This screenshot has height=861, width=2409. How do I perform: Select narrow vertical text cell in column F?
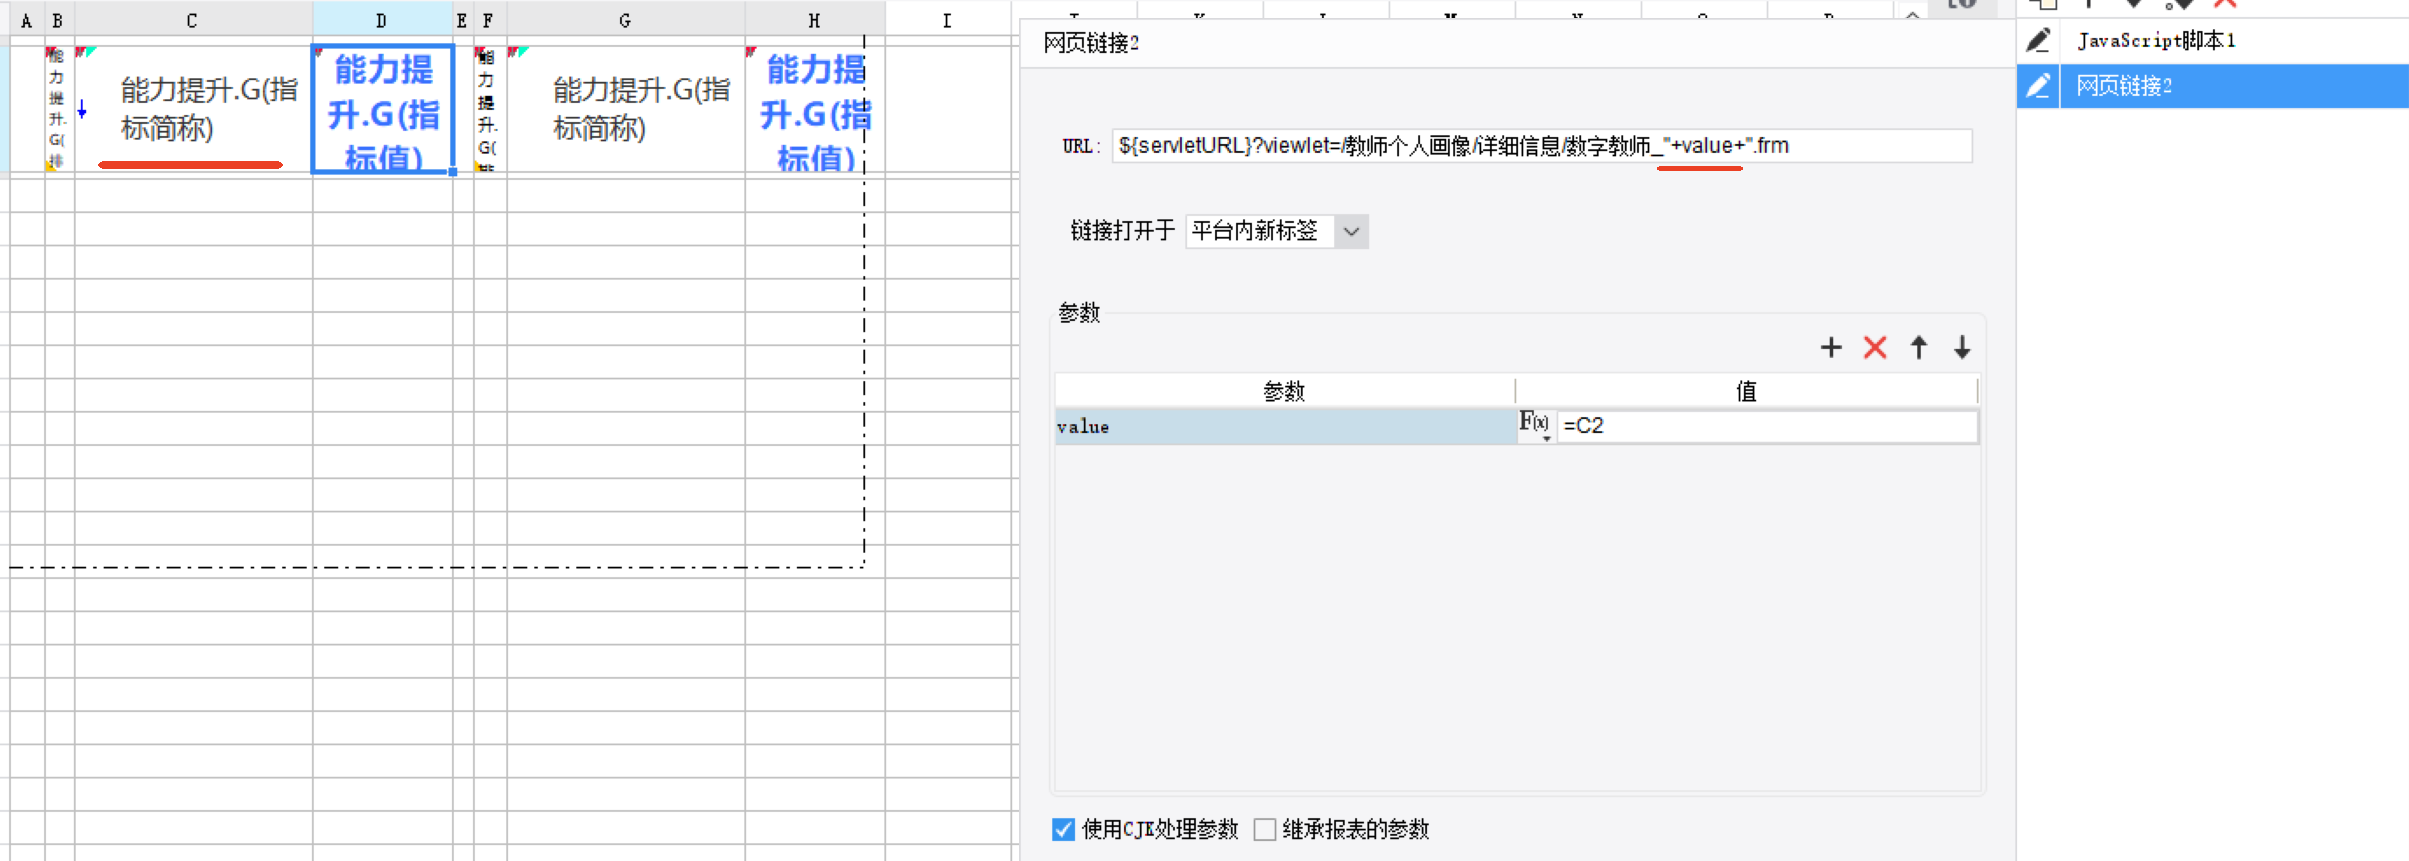coord(489,109)
